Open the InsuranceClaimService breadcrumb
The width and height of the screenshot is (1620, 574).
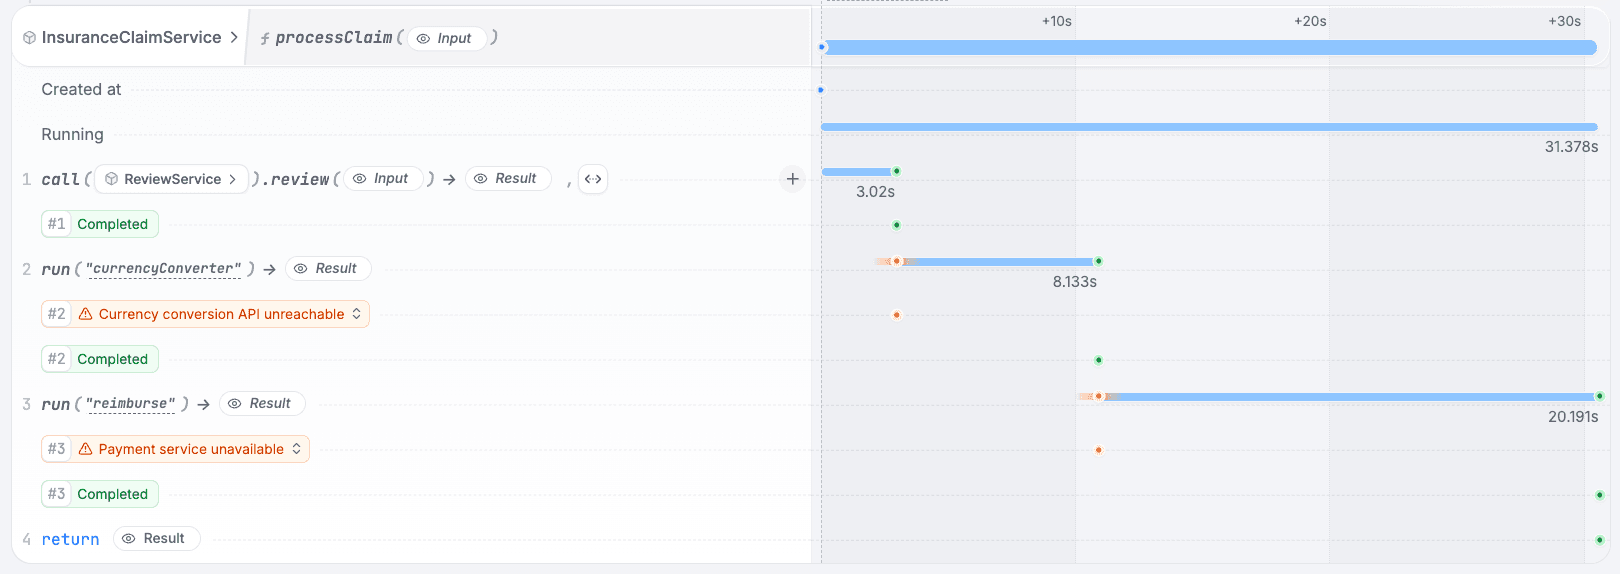130,37
